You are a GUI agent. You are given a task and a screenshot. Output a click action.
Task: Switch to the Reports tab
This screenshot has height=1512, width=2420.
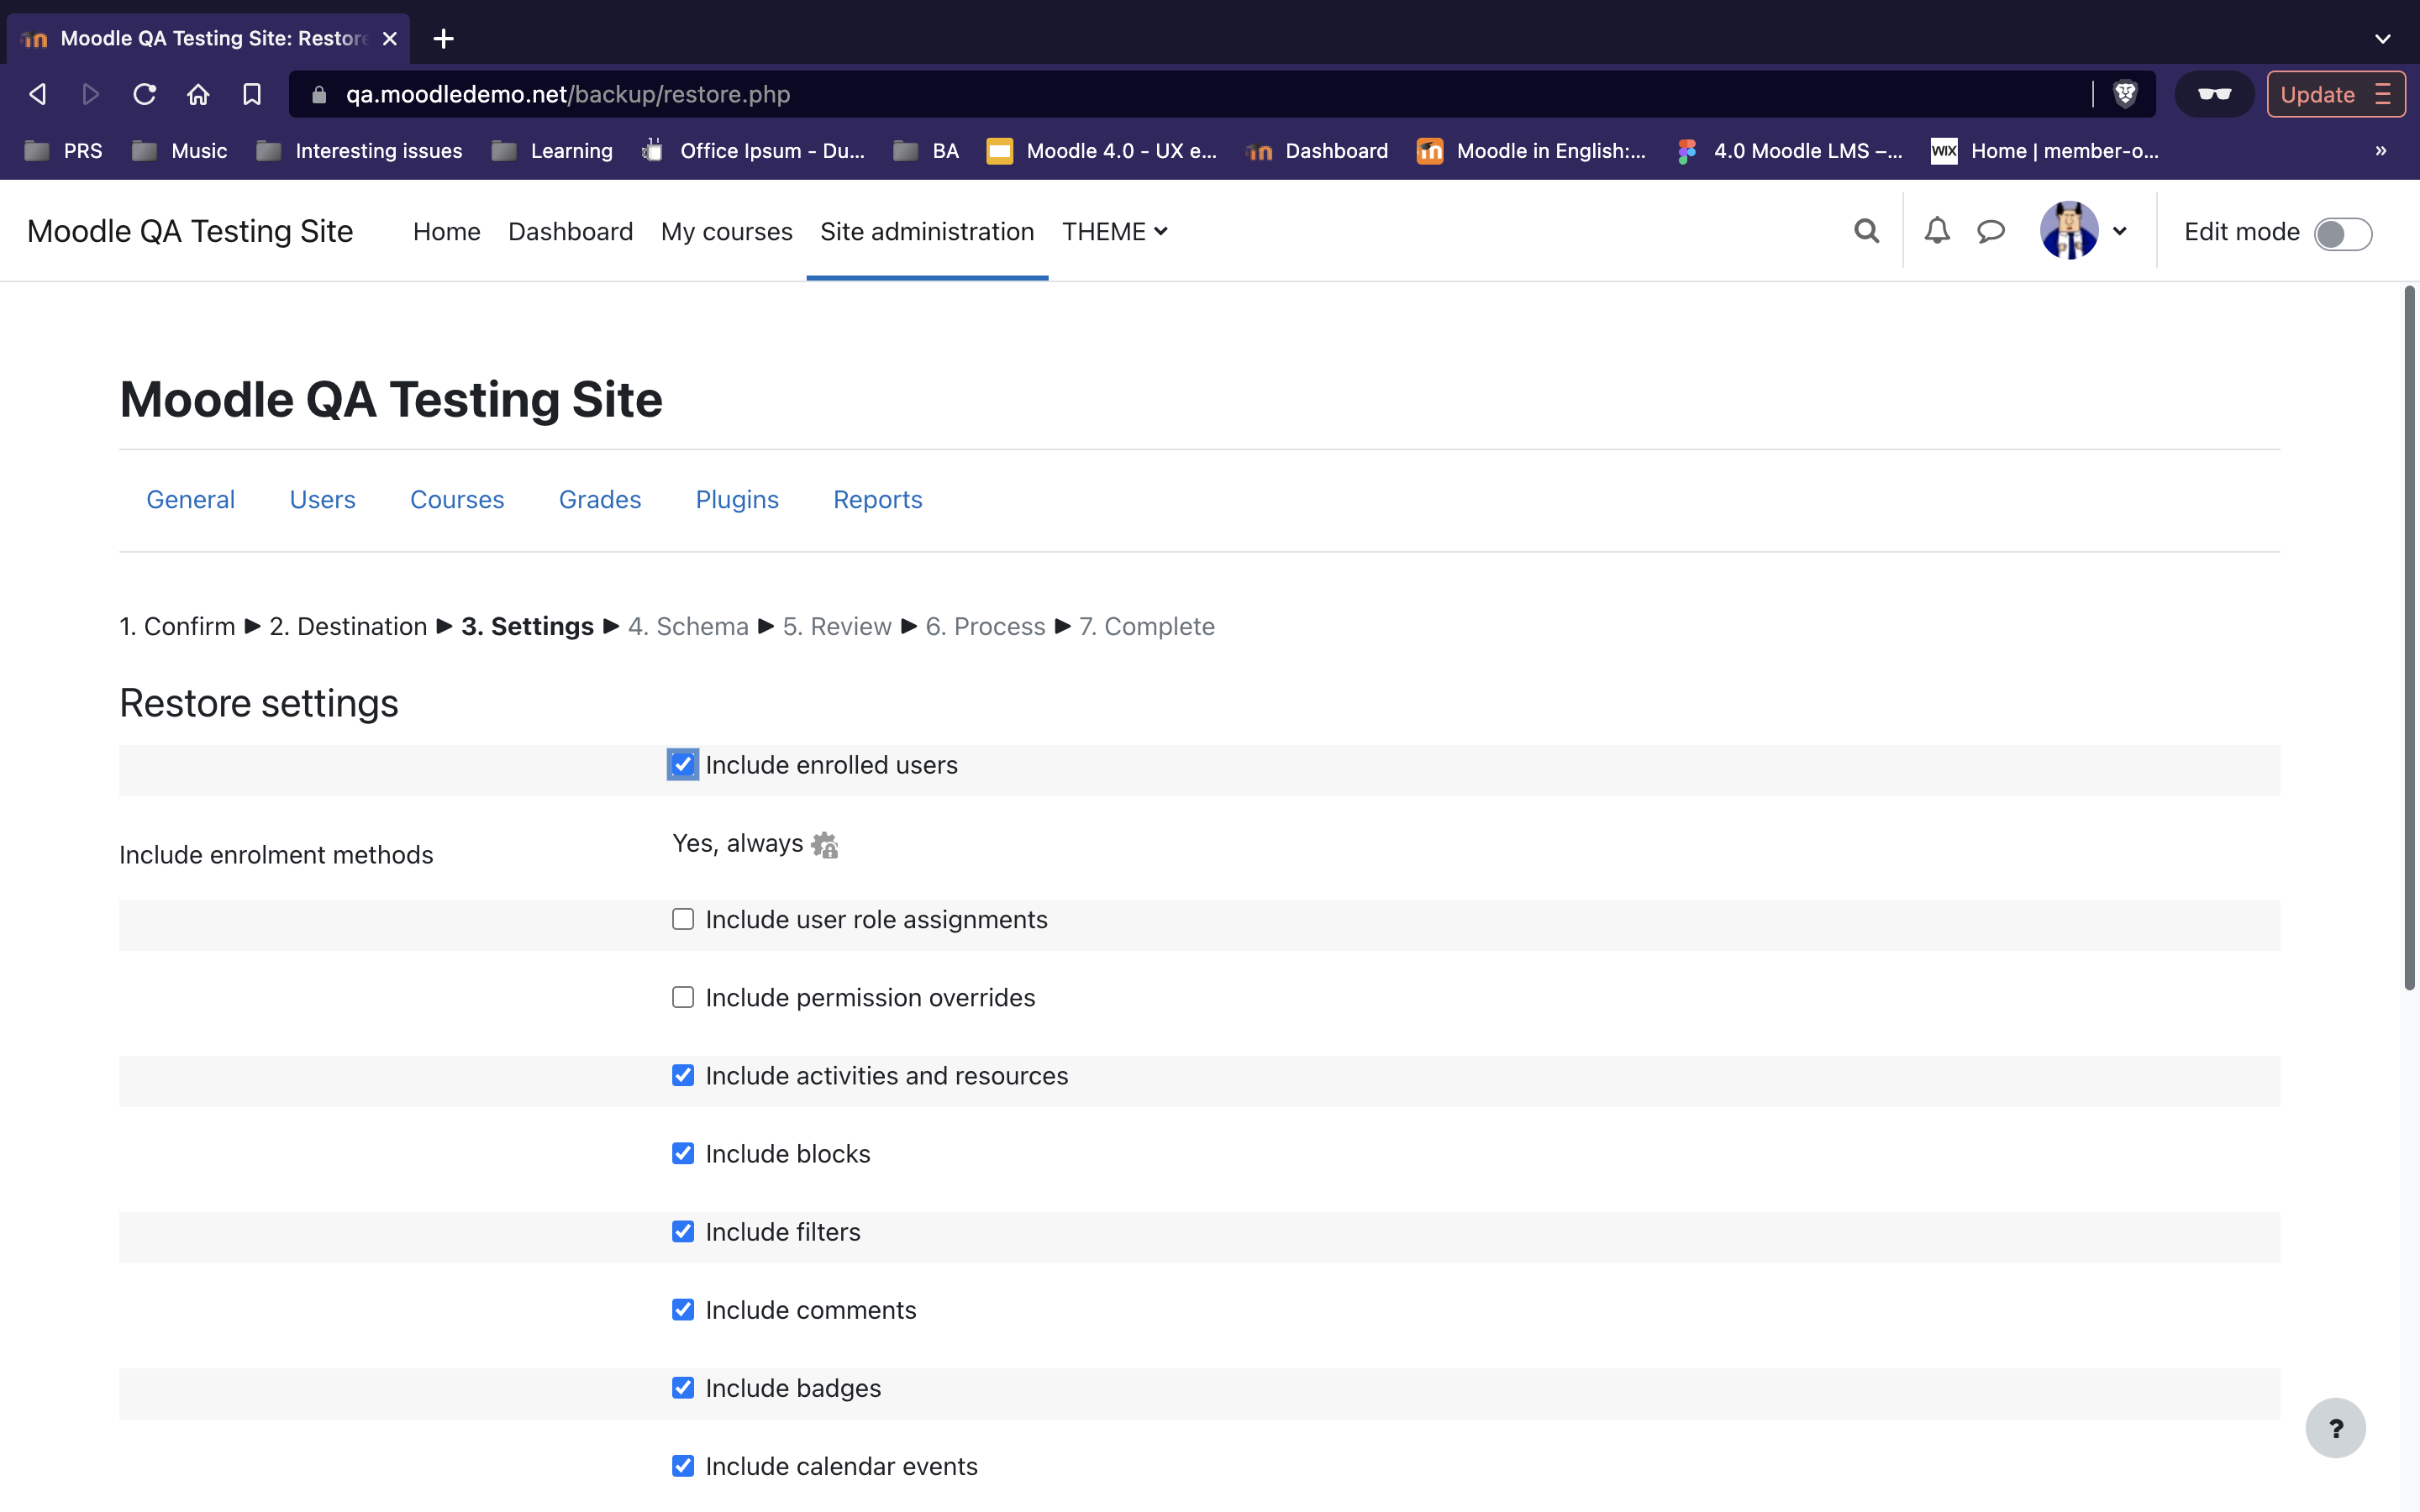[x=877, y=499]
